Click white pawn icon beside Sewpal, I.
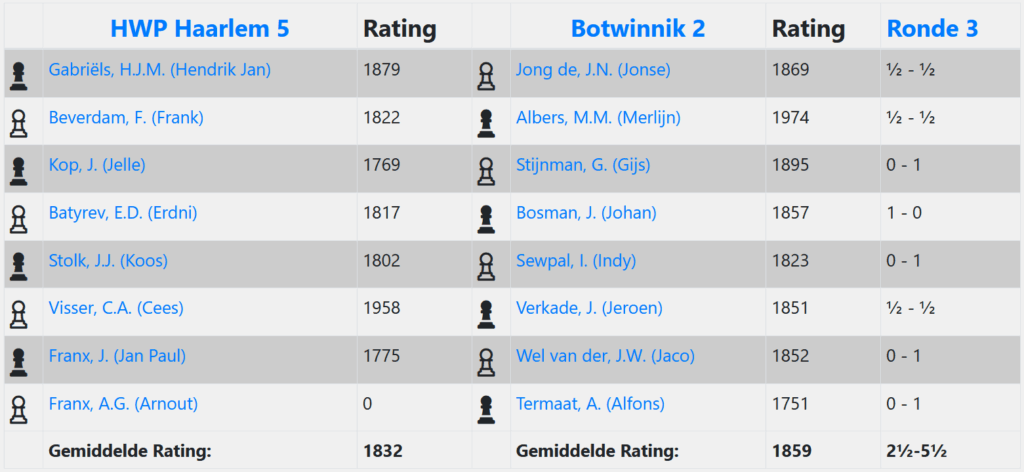The height and width of the screenshot is (472, 1024). (486, 266)
